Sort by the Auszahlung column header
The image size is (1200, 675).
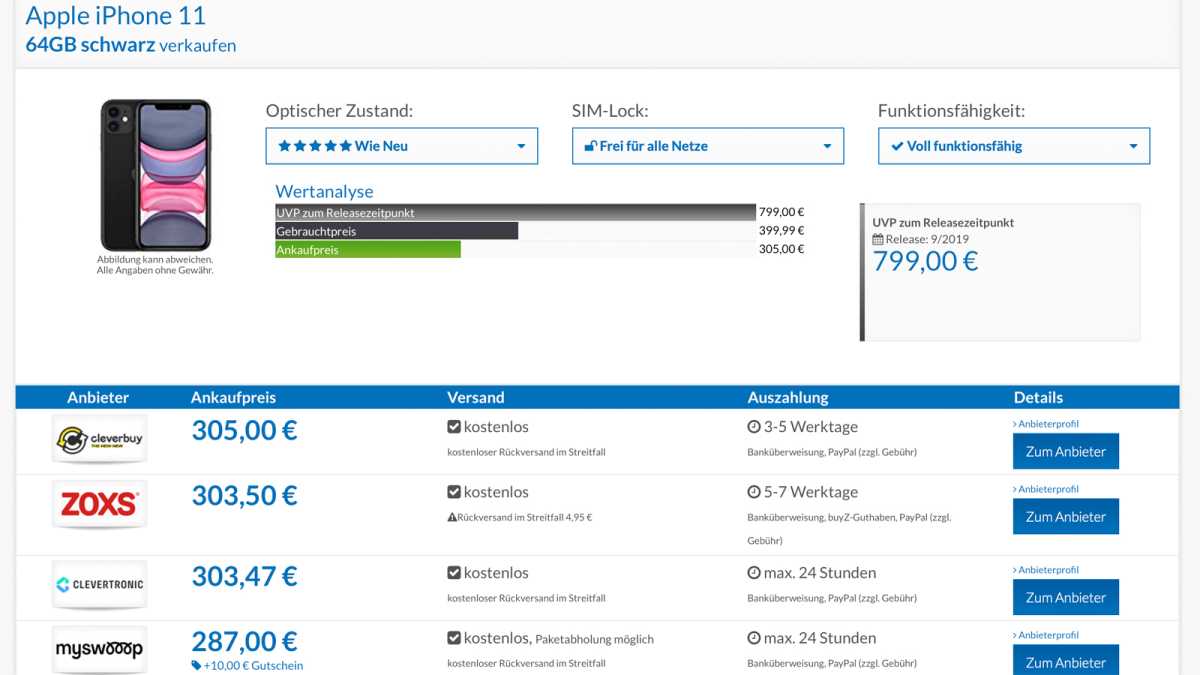point(788,397)
